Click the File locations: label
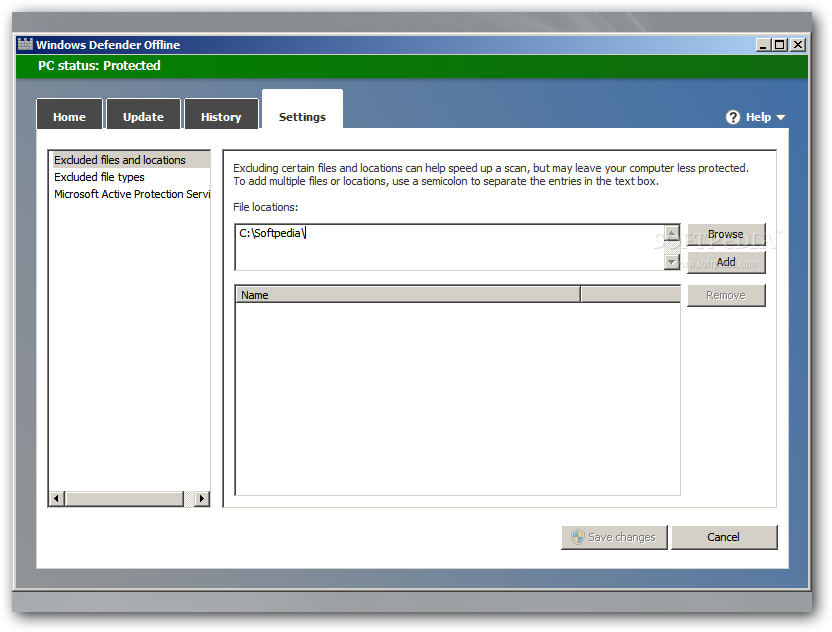 click(265, 207)
